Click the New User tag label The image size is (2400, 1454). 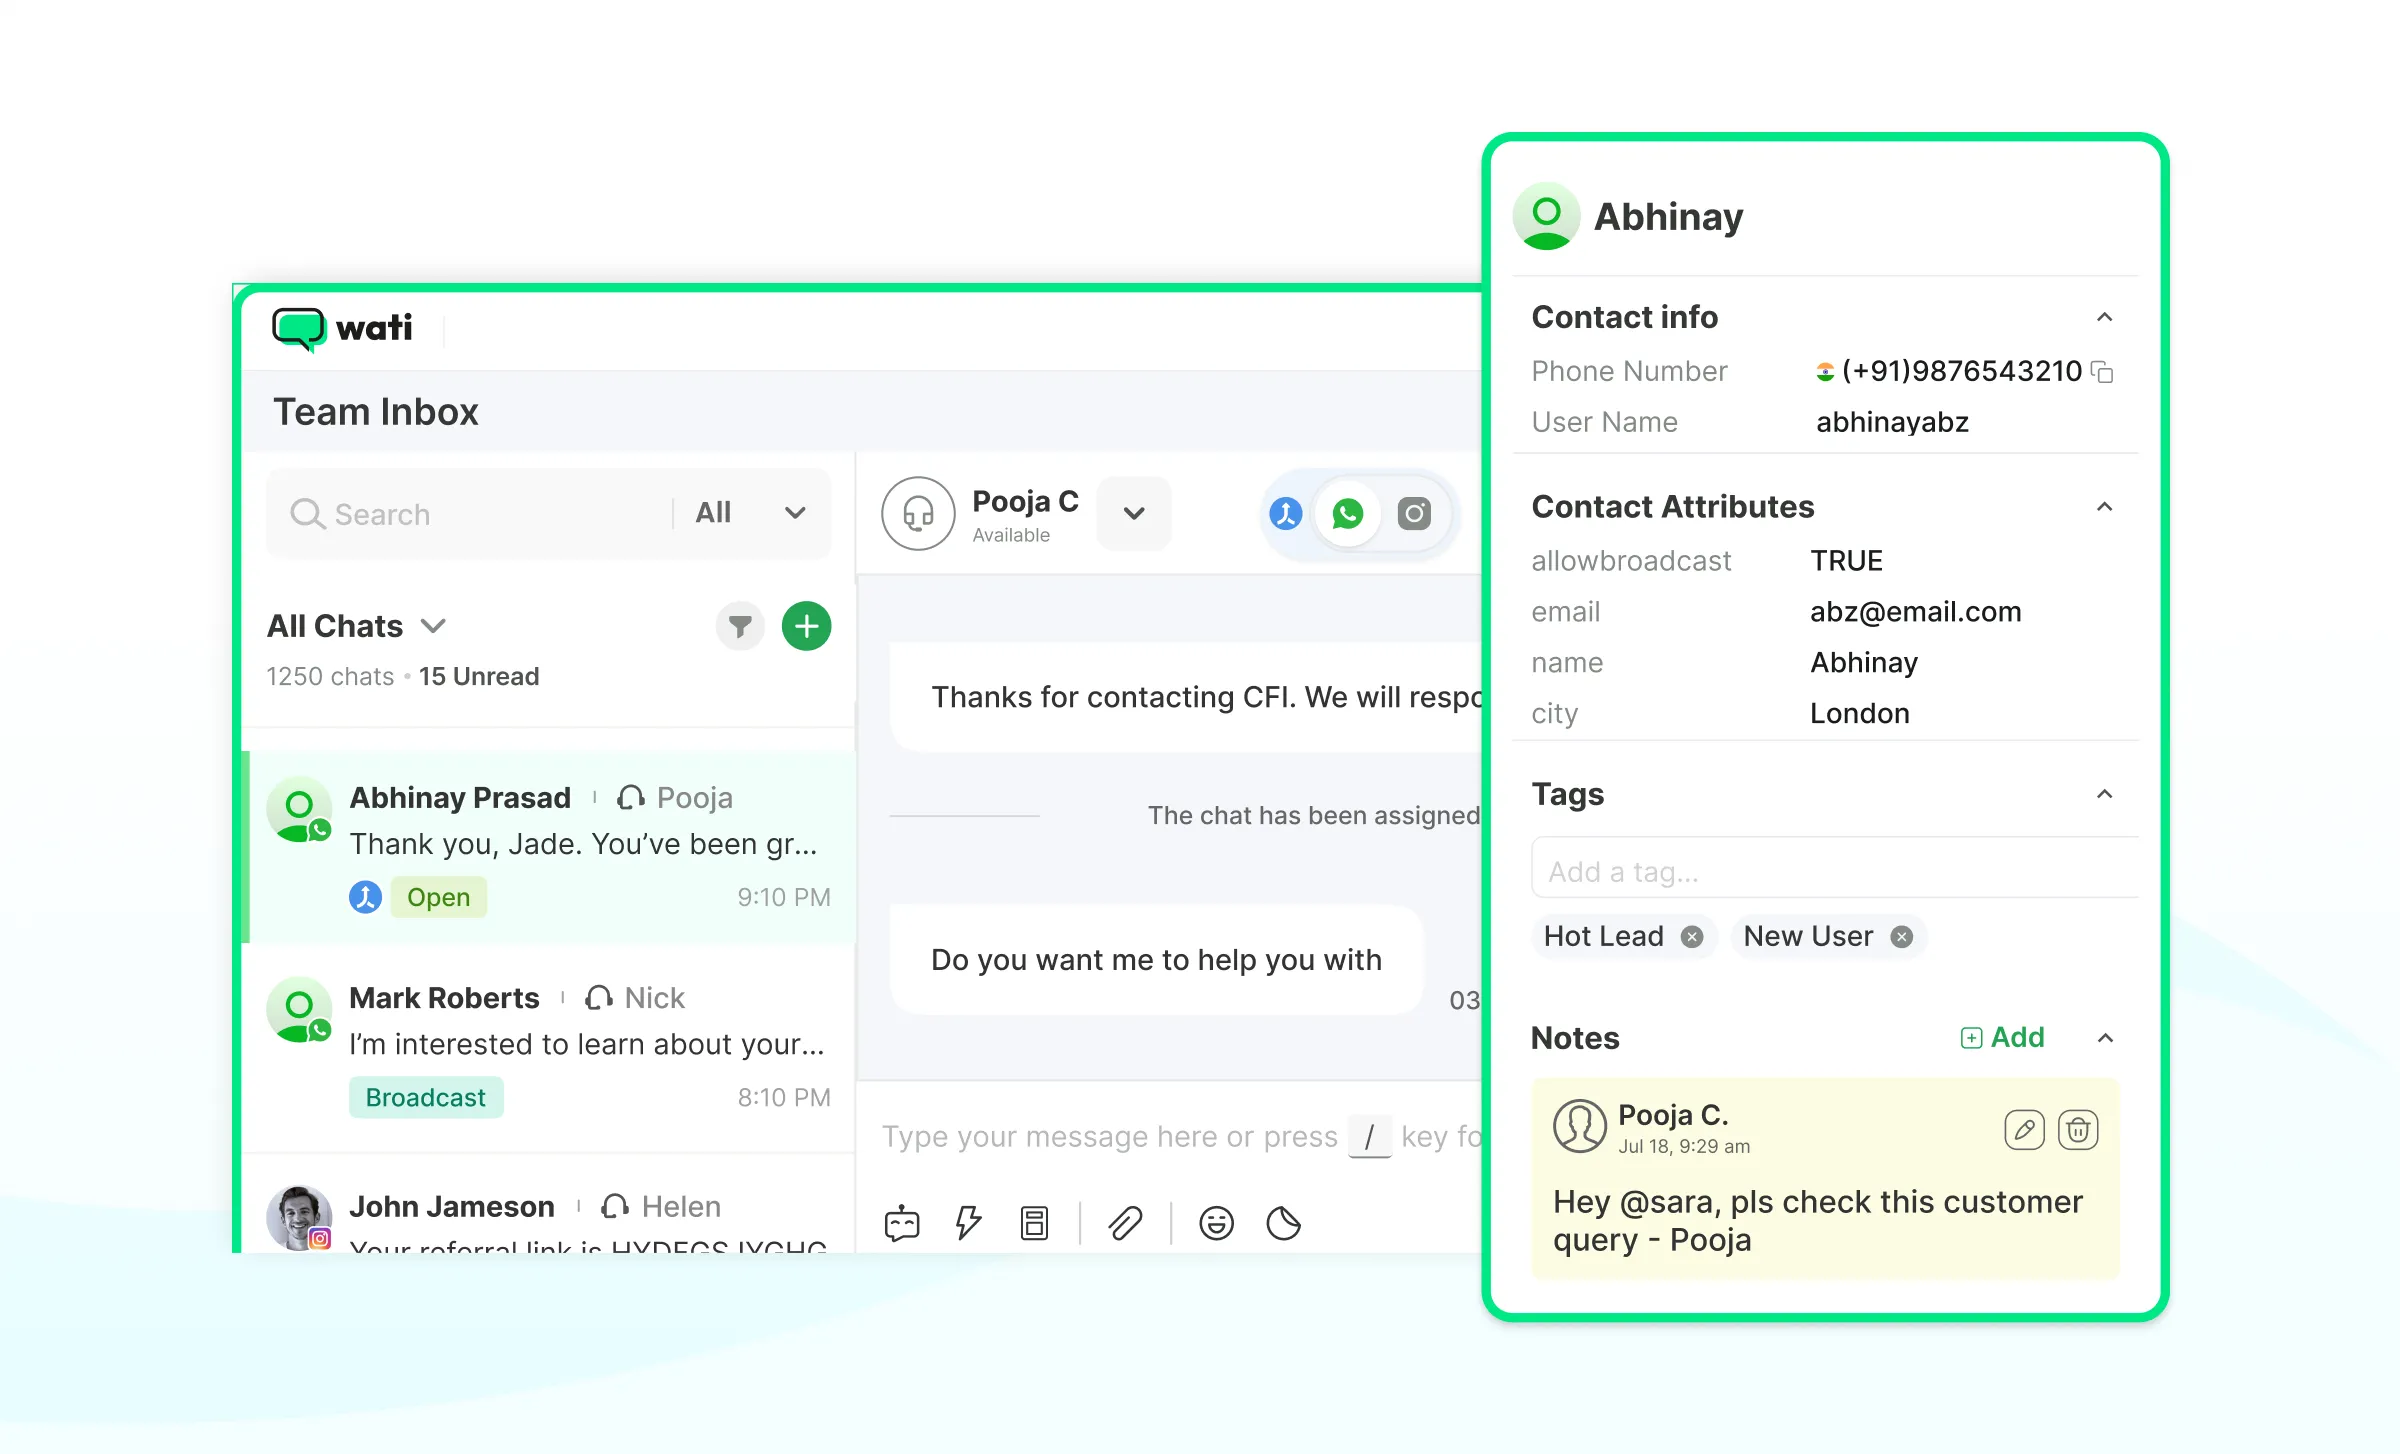pos(1808,937)
